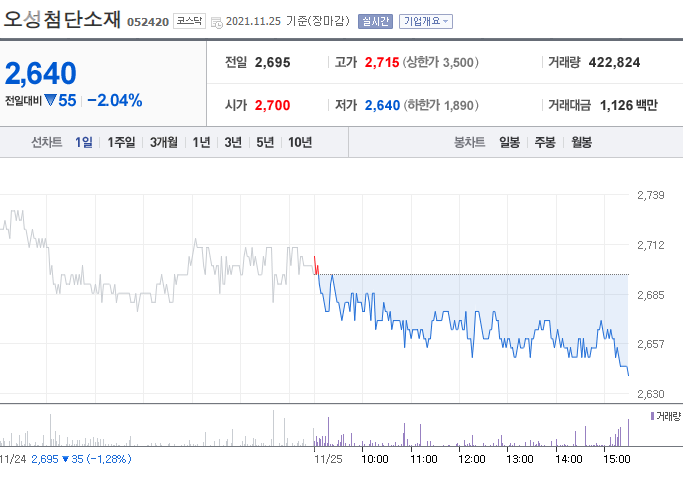Click the calendar clock icon beside the date

pos(216,22)
